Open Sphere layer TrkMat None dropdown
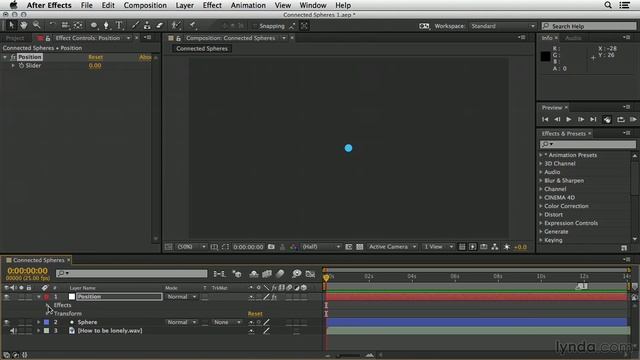 227,322
